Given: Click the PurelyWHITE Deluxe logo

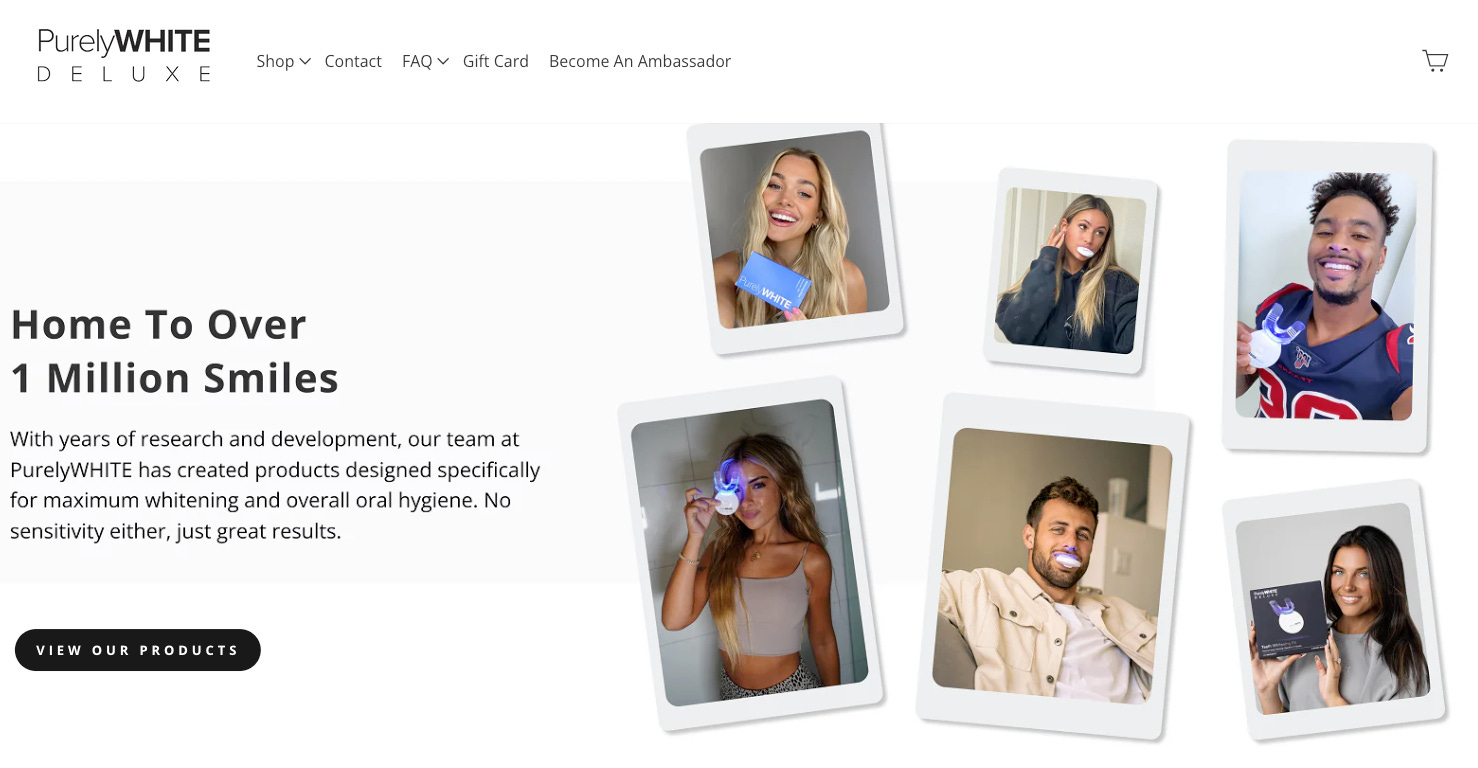Looking at the screenshot, I should 124,56.
